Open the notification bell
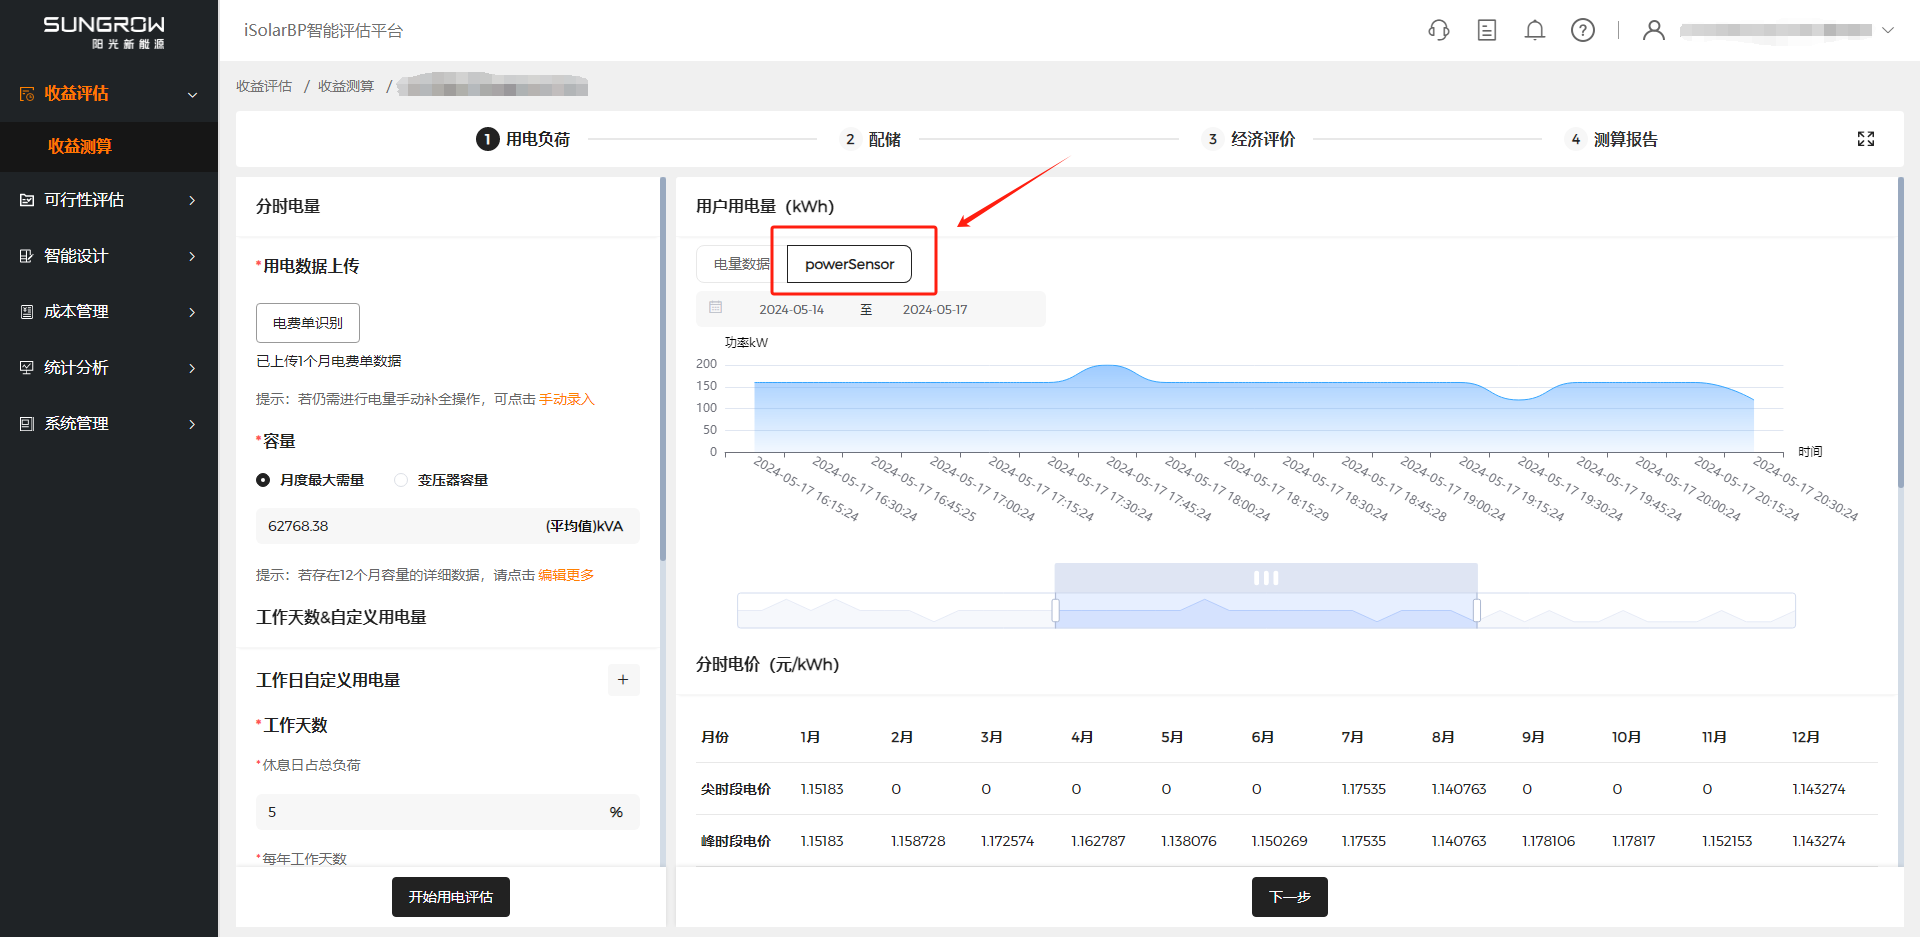 click(x=1535, y=30)
